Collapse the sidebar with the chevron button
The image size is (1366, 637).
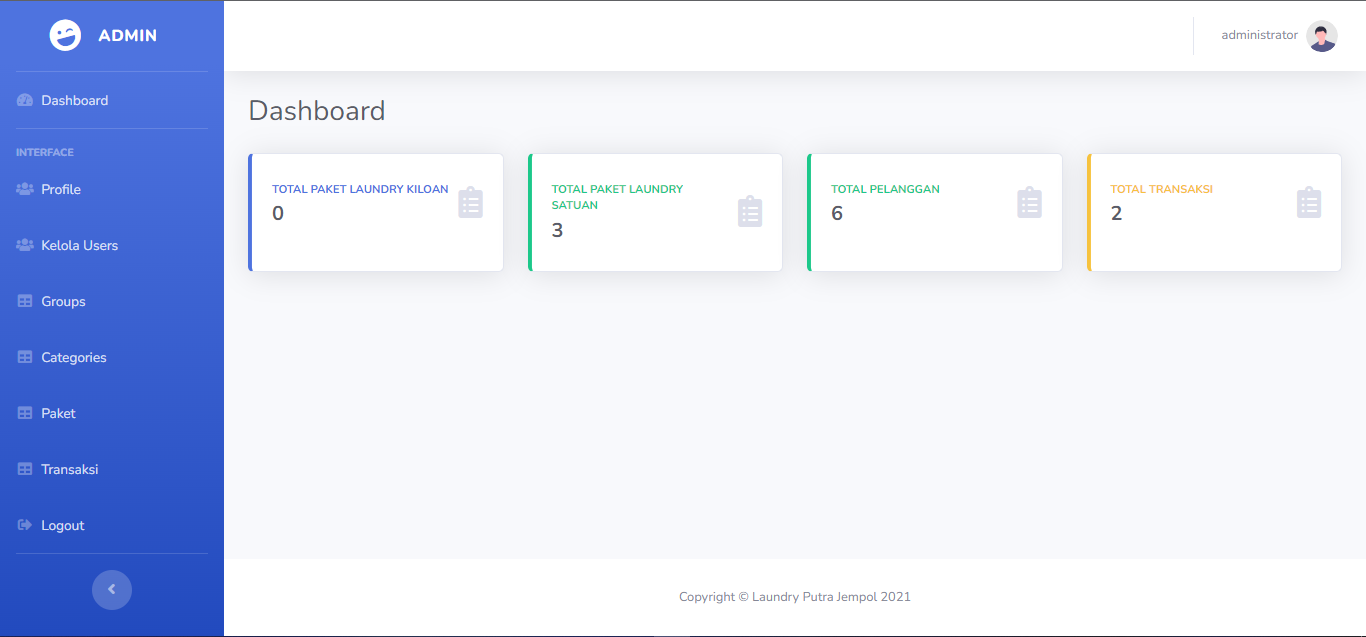pyautogui.click(x=112, y=589)
